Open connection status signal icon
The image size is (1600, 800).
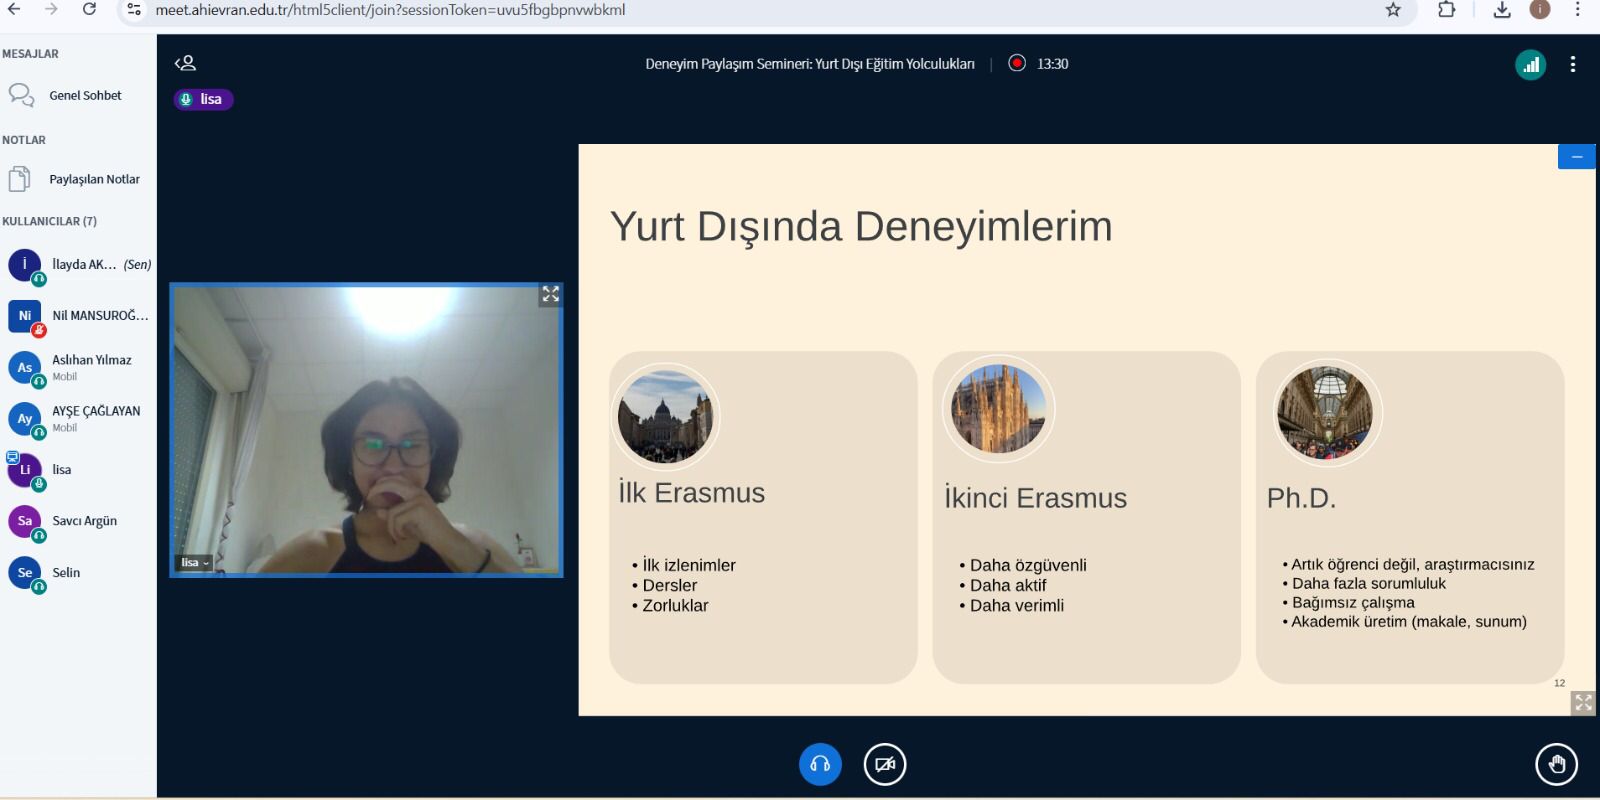click(x=1530, y=65)
